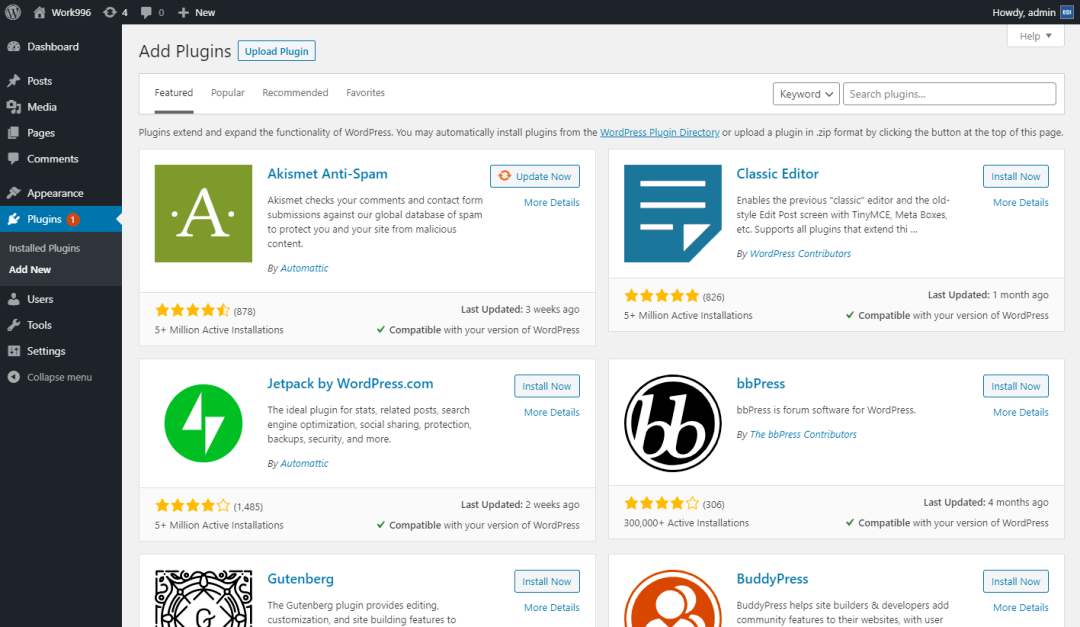Expand the Help panel
This screenshot has height=627, width=1080.
[1035, 36]
